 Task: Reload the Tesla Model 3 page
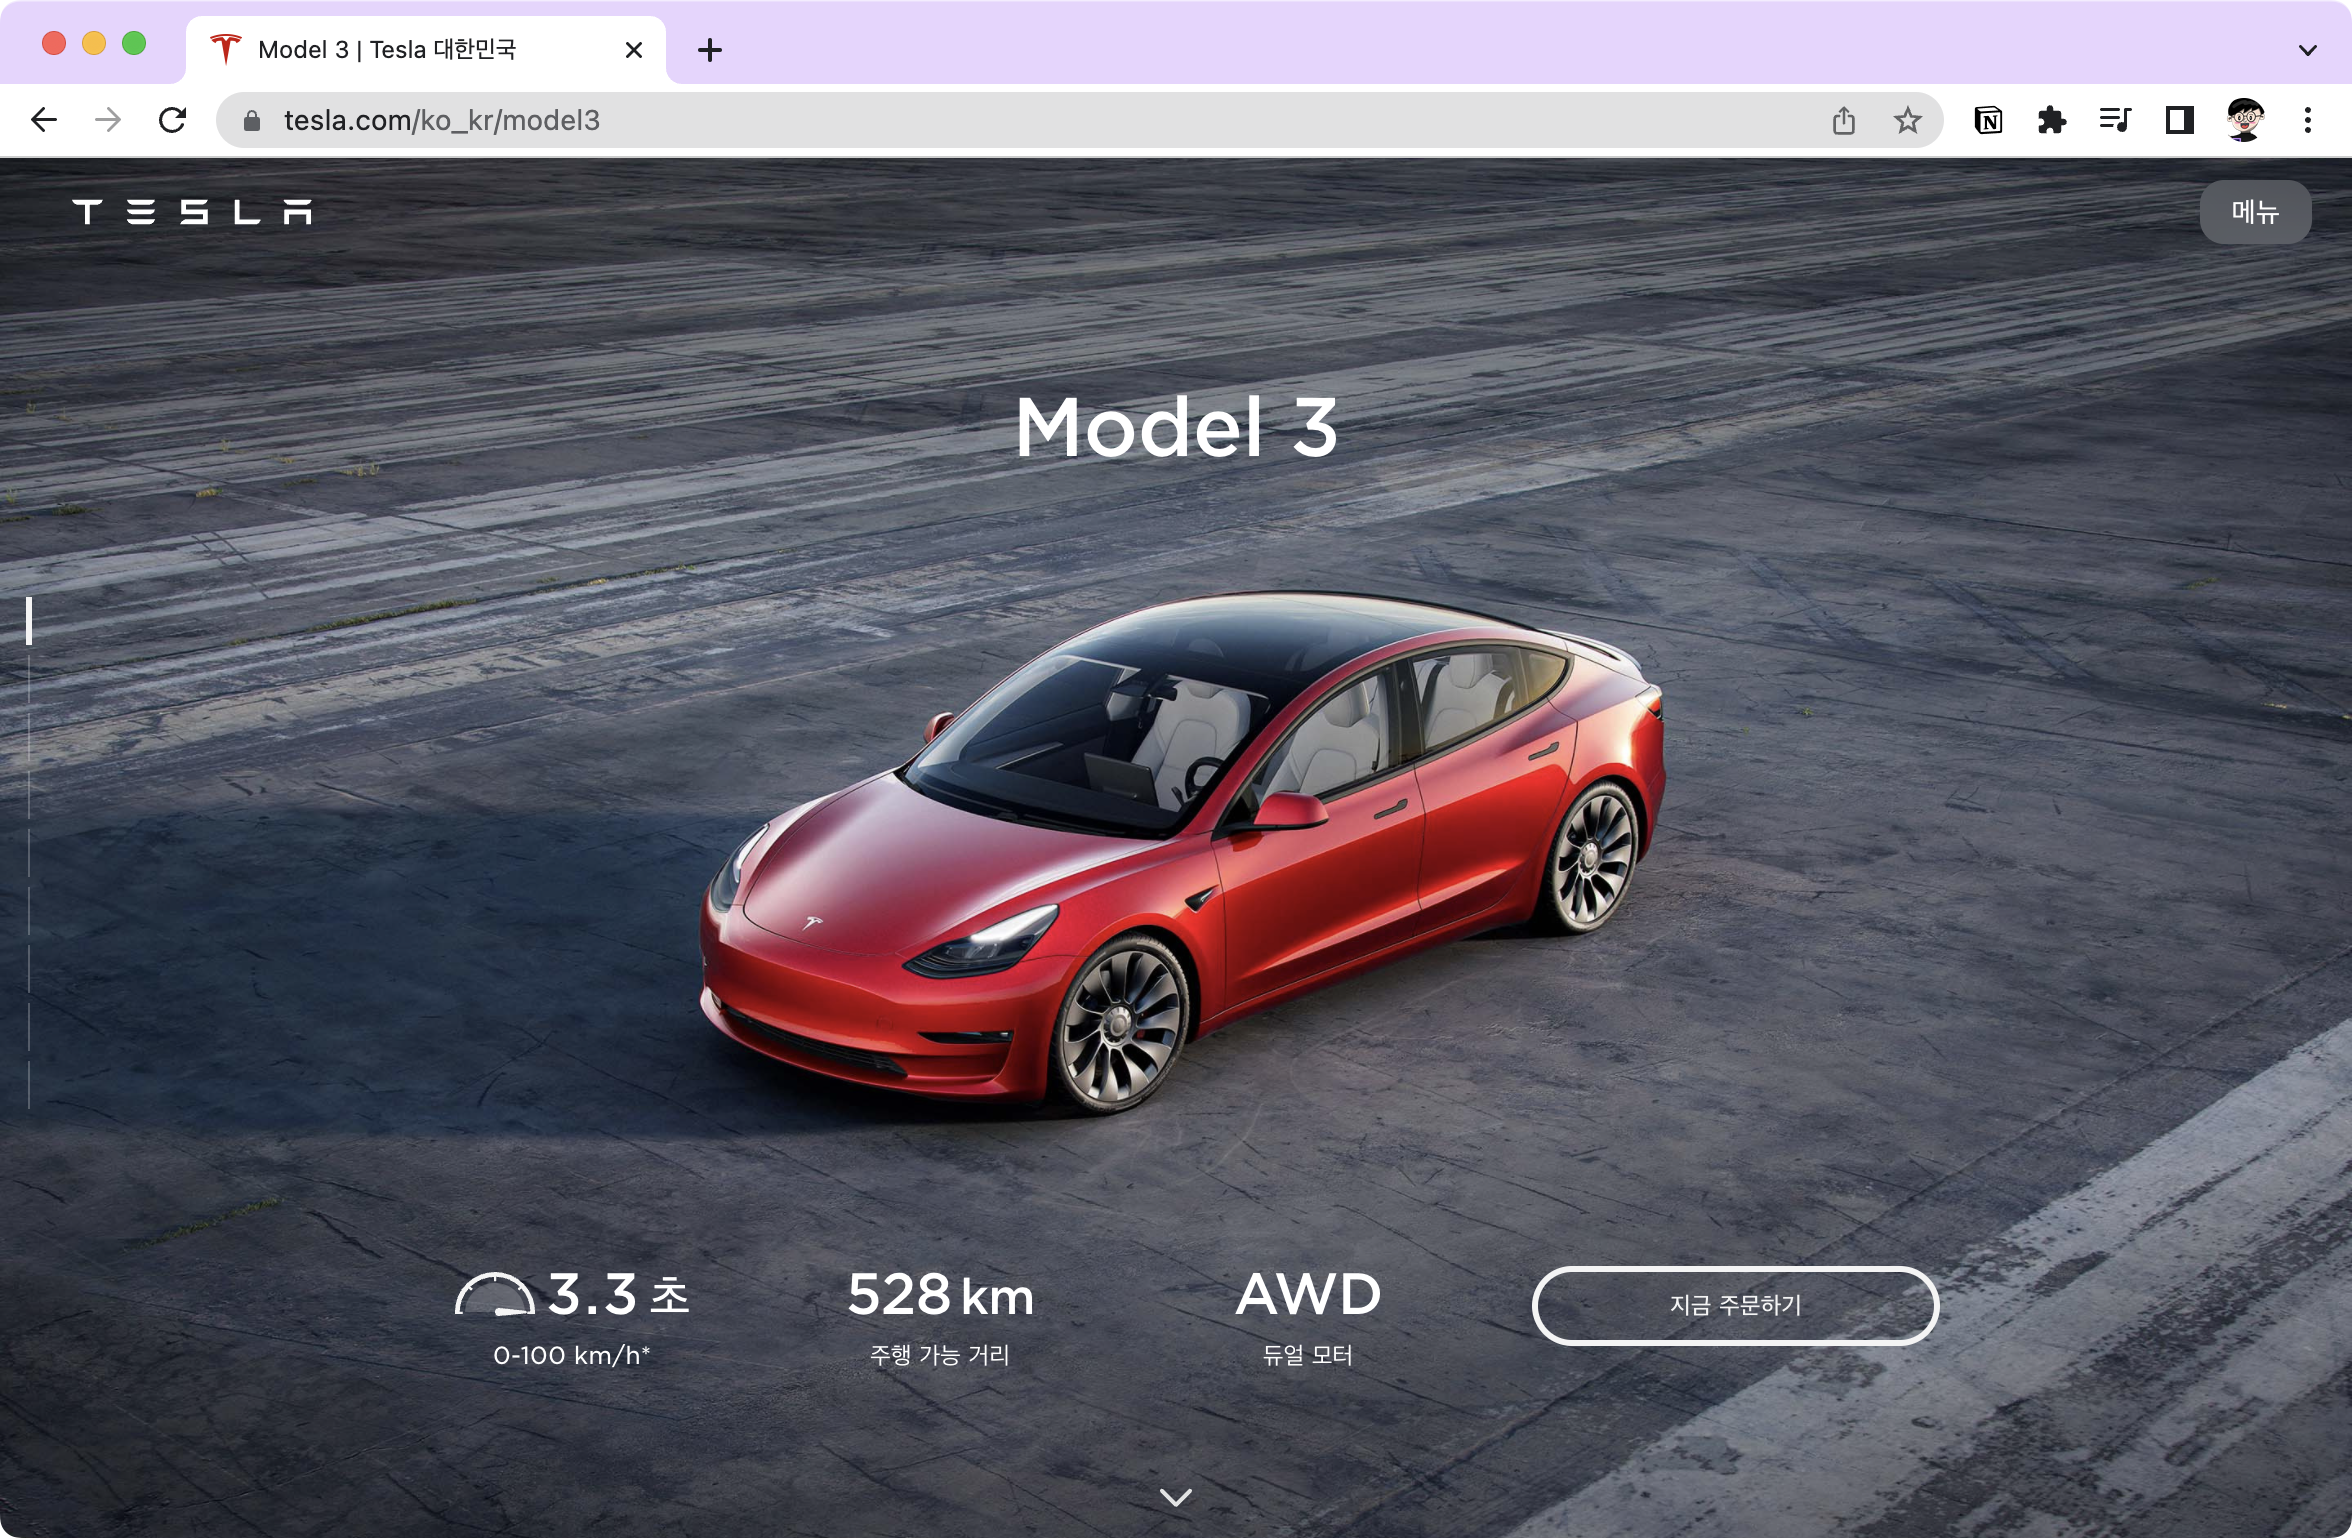pos(172,121)
